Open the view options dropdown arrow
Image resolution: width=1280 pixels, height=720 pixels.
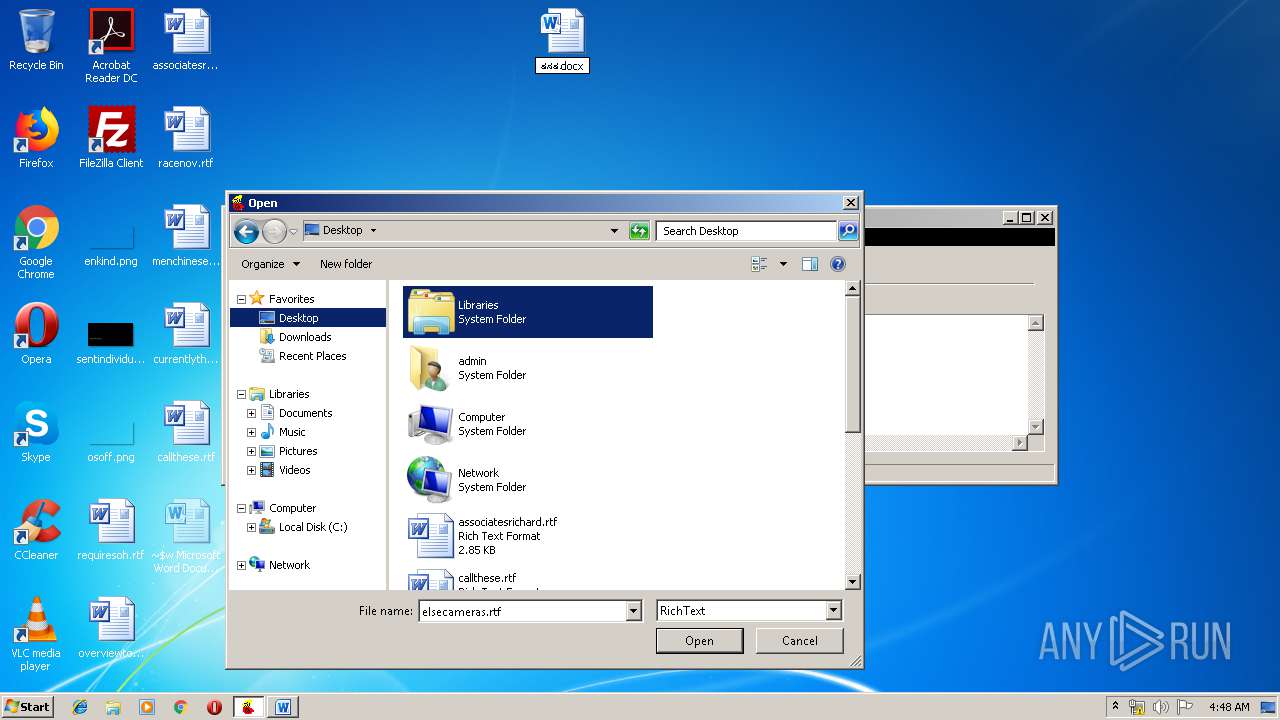(783, 264)
